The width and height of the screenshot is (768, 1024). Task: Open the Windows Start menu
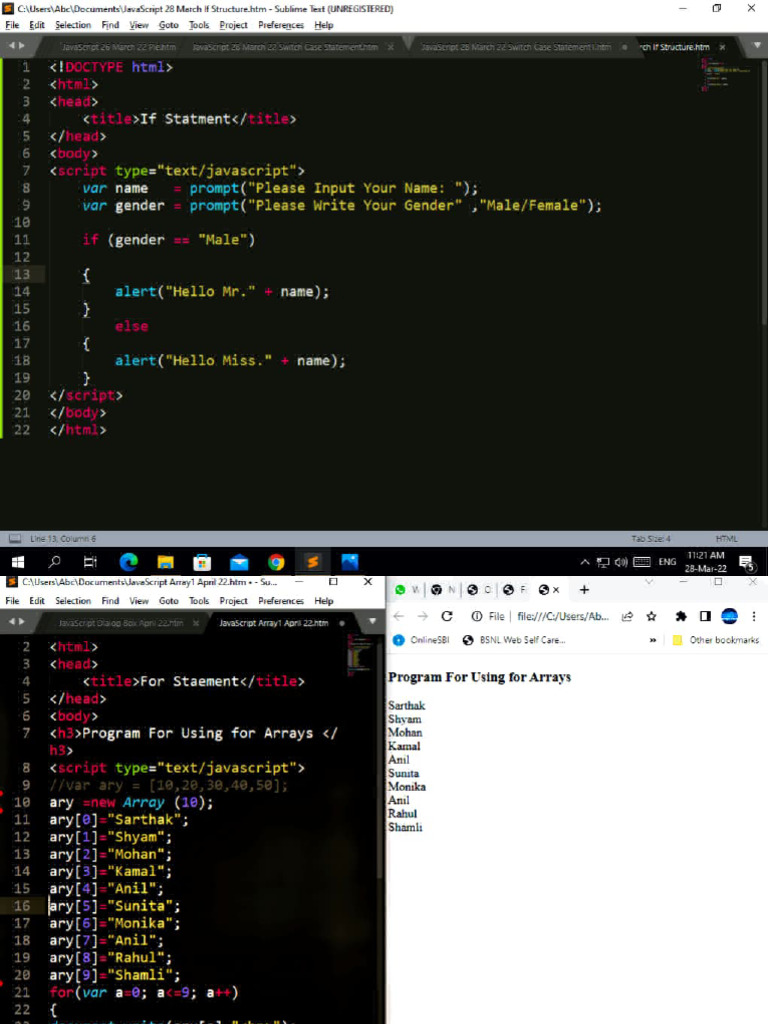18,562
